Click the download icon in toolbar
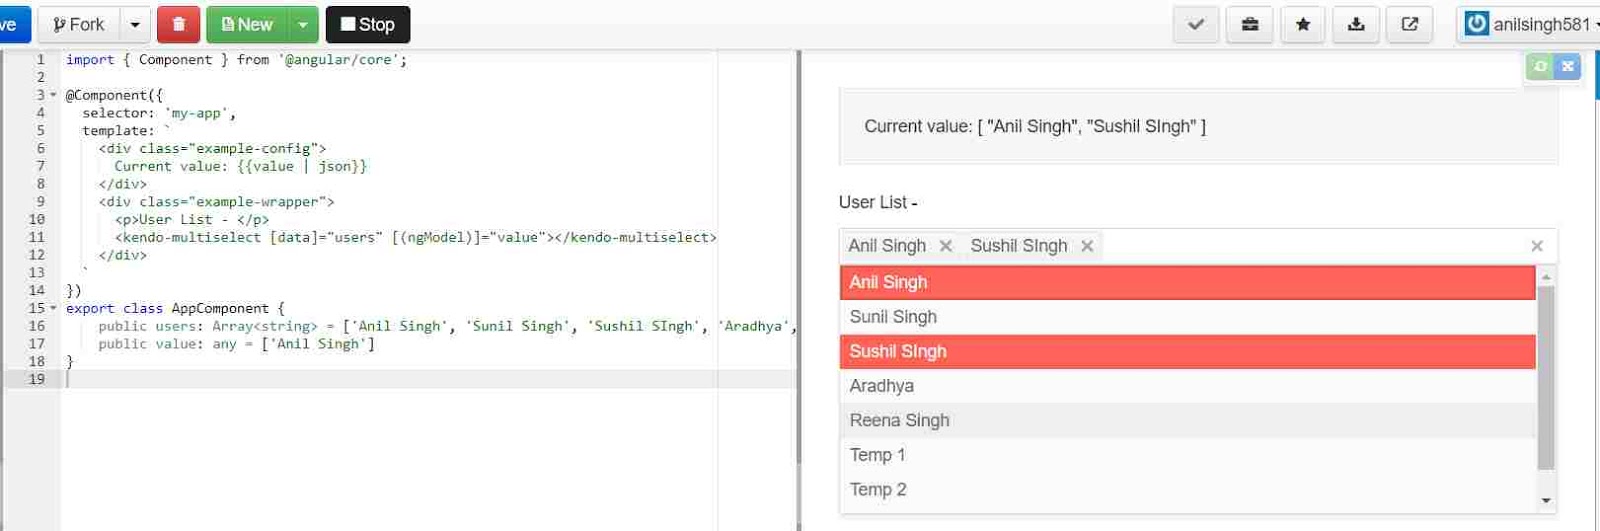This screenshot has height=531, width=1600. pos(1356,24)
